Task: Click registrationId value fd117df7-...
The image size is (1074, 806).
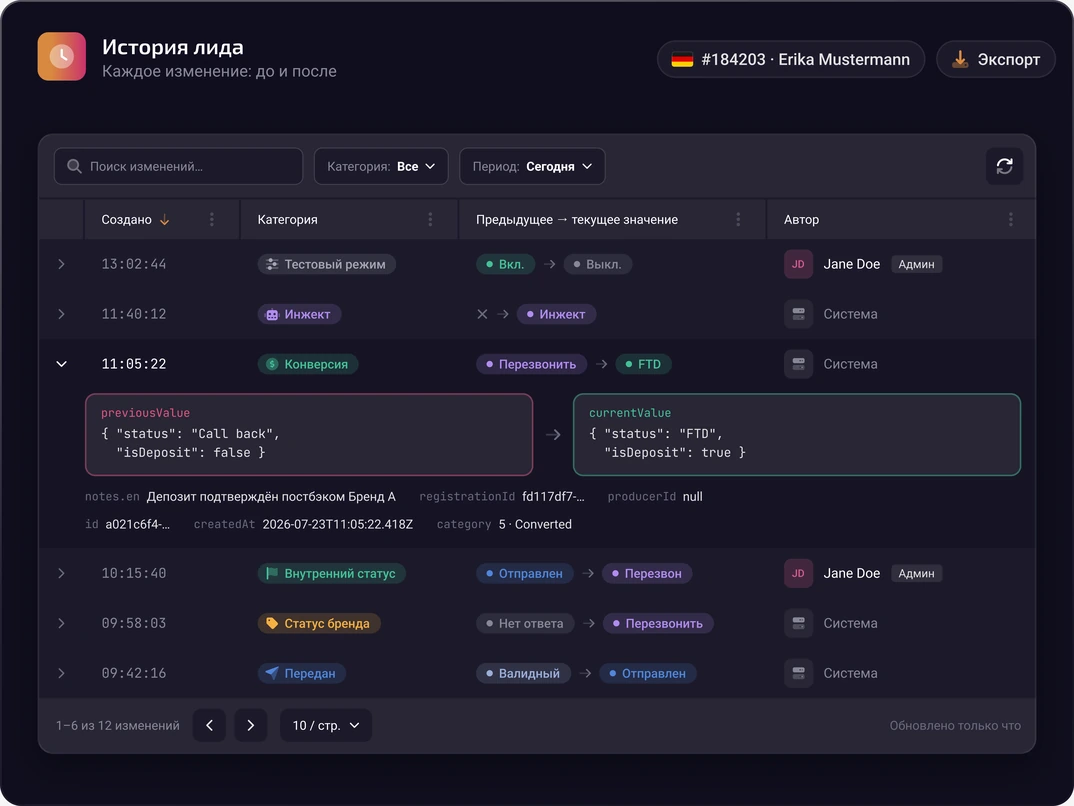Action: pos(553,496)
